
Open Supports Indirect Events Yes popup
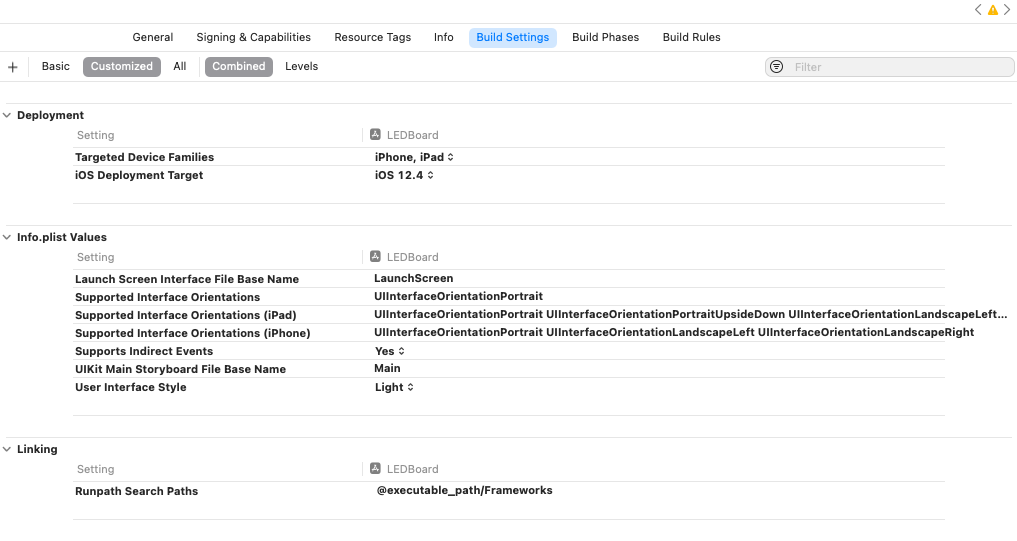pos(389,351)
